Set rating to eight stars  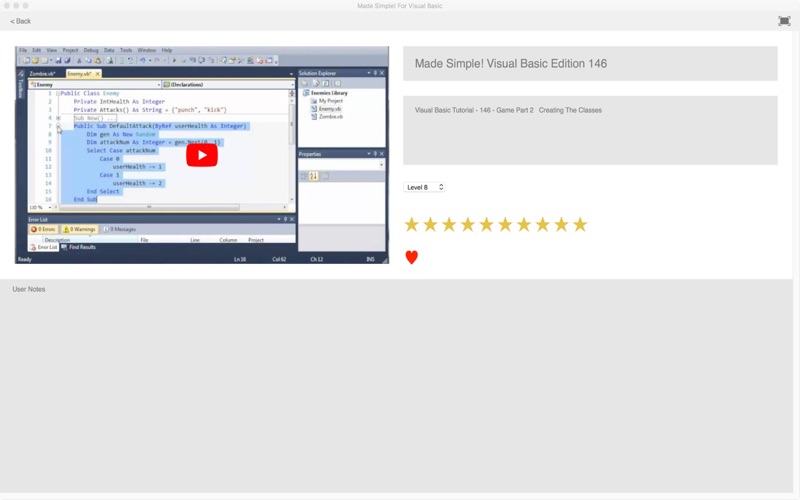point(542,224)
